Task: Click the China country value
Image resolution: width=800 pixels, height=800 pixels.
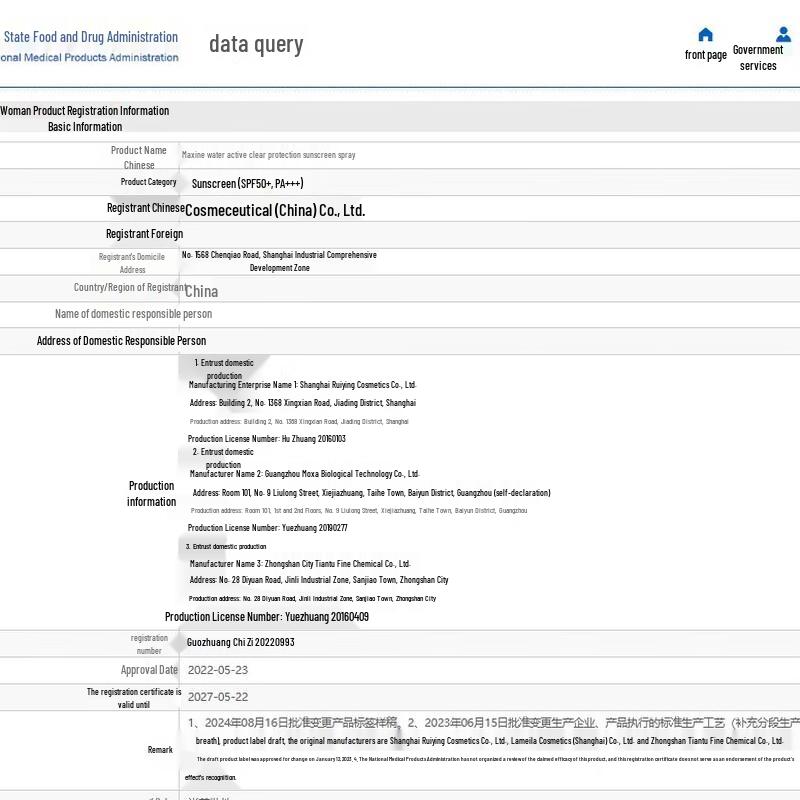Action: (x=202, y=291)
